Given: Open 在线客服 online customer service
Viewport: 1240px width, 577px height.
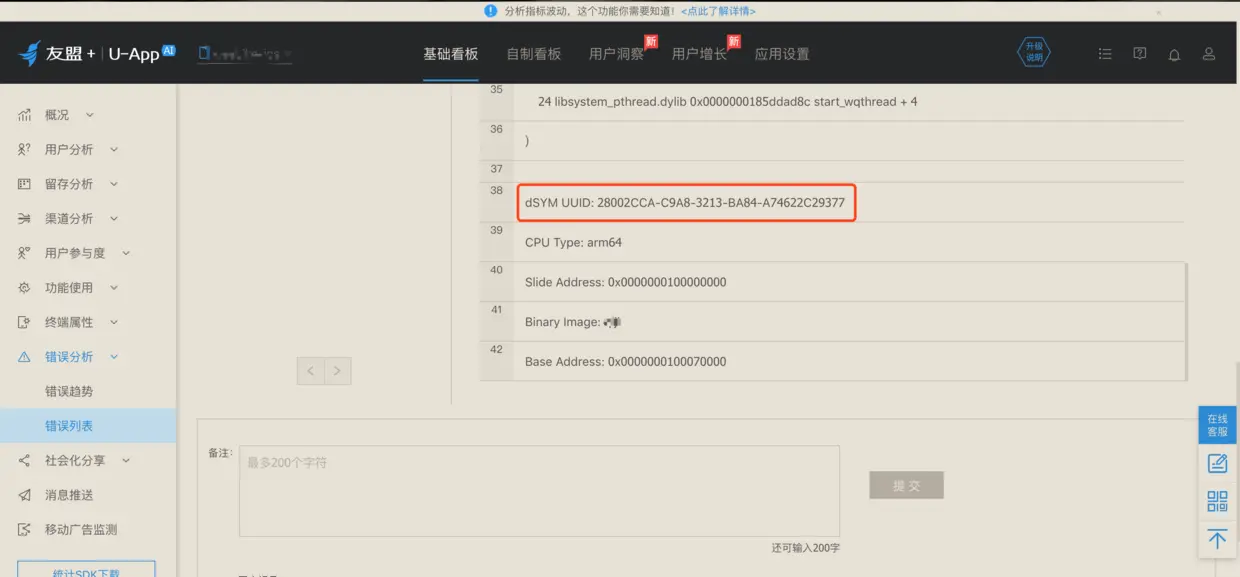Looking at the screenshot, I should point(1216,424).
